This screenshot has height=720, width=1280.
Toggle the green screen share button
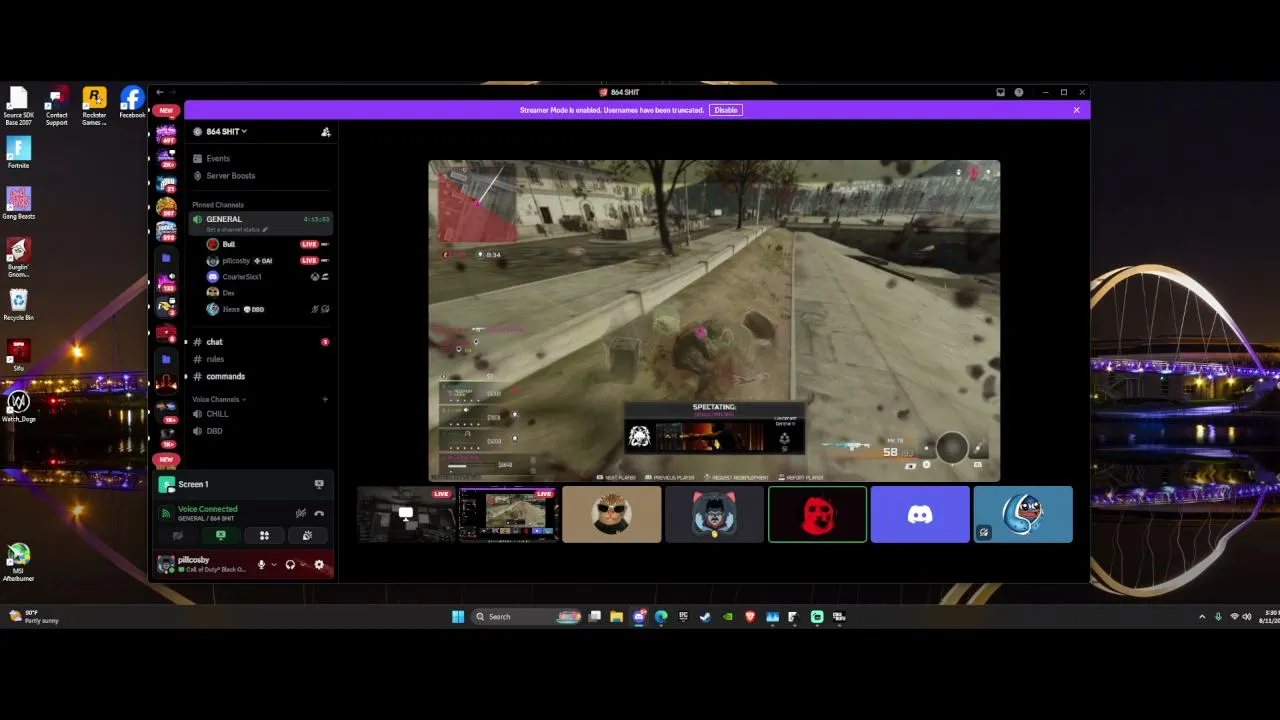pyautogui.click(x=221, y=535)
